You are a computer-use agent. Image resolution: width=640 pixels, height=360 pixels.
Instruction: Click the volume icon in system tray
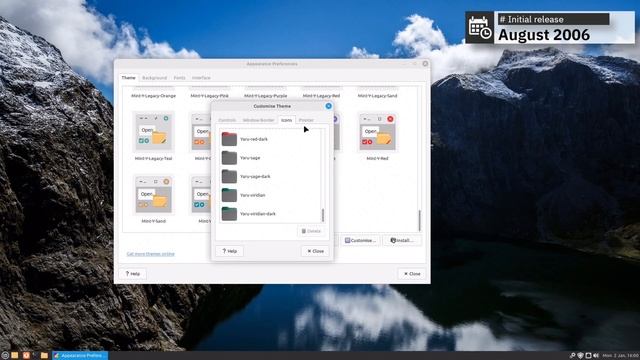[596, 356]
